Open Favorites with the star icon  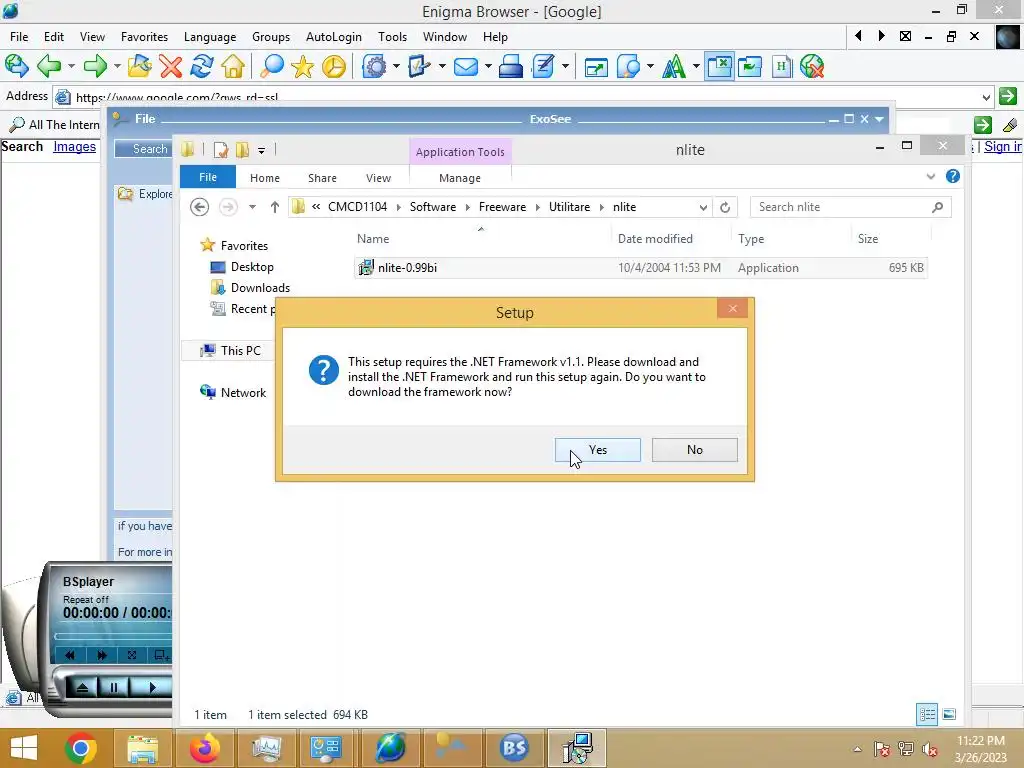302,66
